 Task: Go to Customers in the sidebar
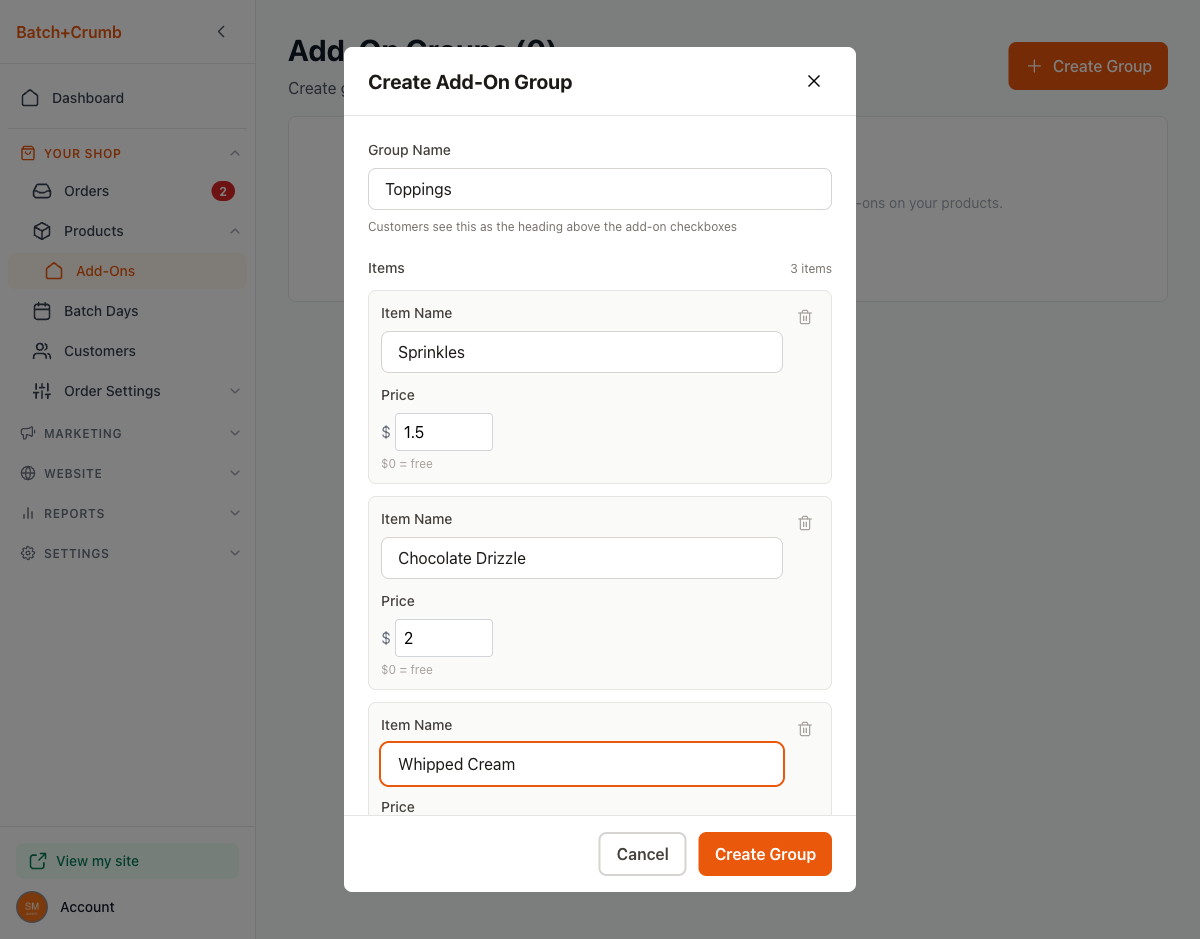click(99, 351)
